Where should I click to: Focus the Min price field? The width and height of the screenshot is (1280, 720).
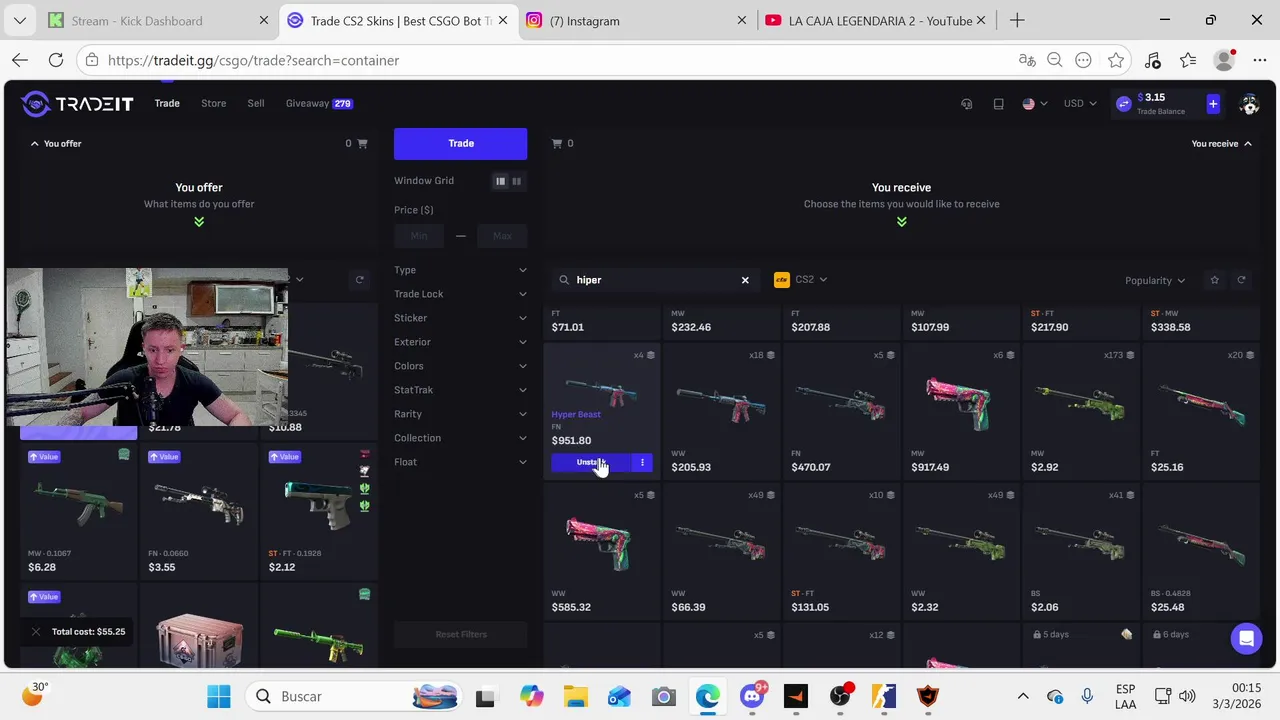coord(419,236)
